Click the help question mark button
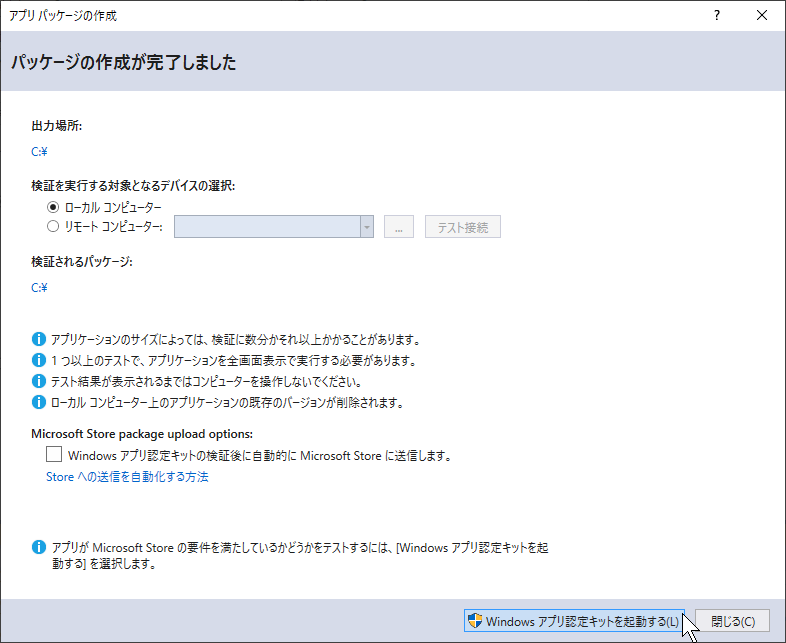The image size is (786, 643). coord(717,16)
